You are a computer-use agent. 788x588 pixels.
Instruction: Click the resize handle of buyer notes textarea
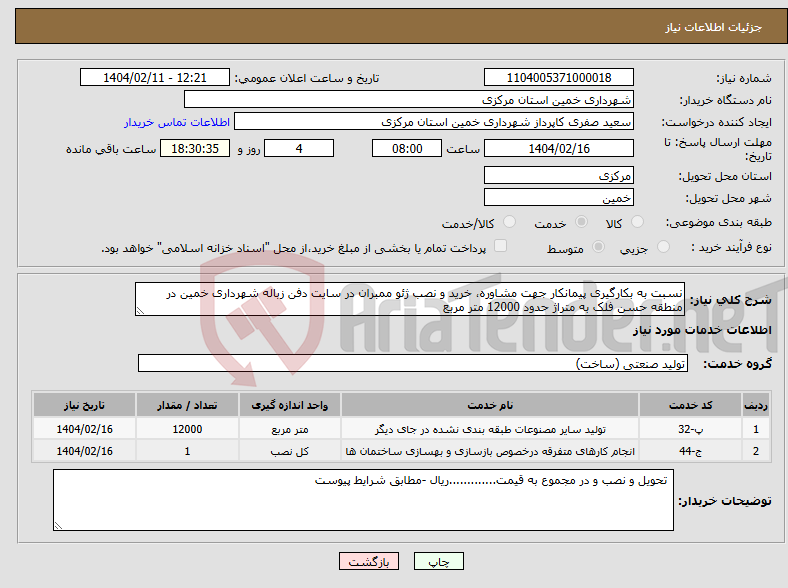coord(58,526)
